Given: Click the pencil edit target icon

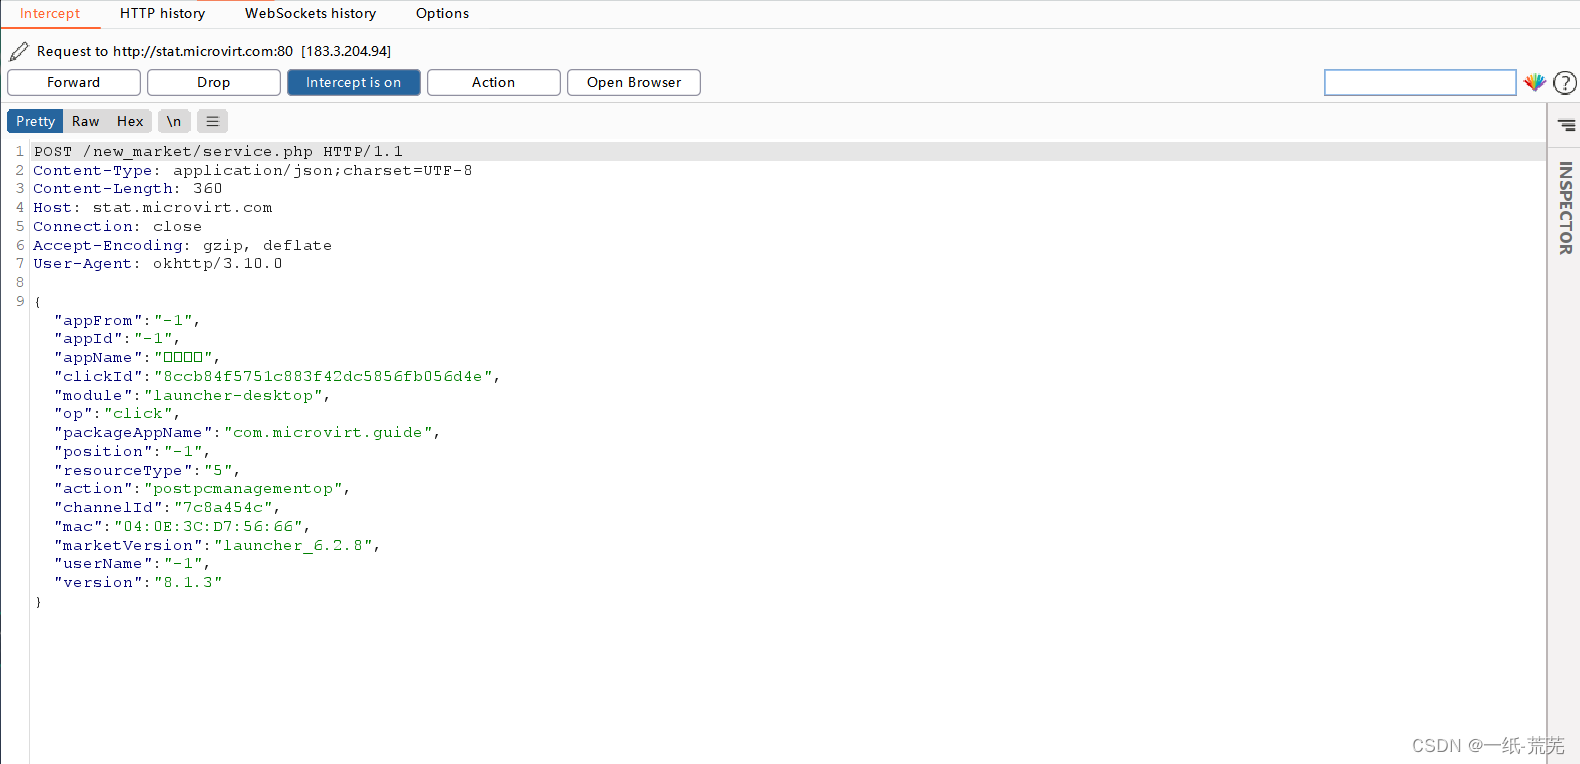Looking at the screenshot, I should (x=19, y=51).
